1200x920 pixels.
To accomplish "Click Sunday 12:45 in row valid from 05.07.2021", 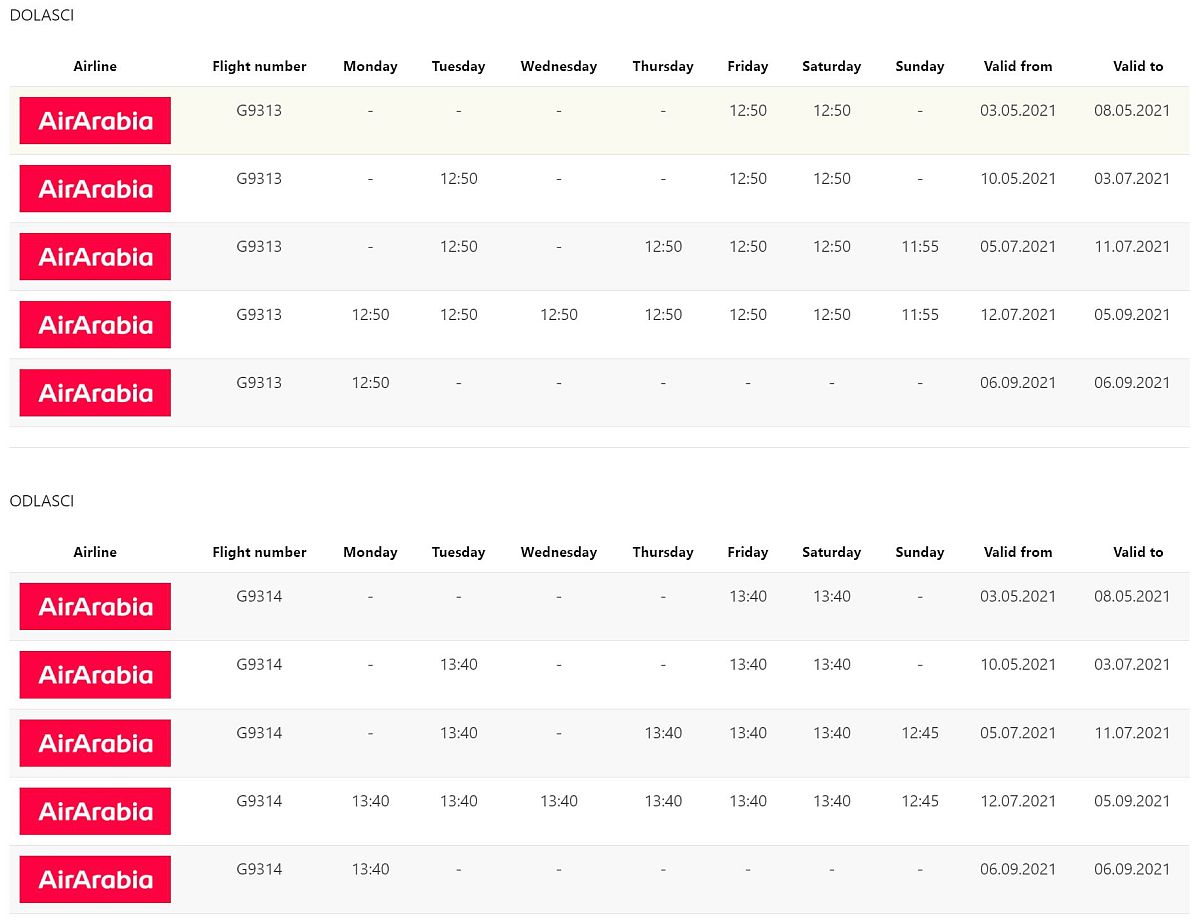I will point(920,732).
